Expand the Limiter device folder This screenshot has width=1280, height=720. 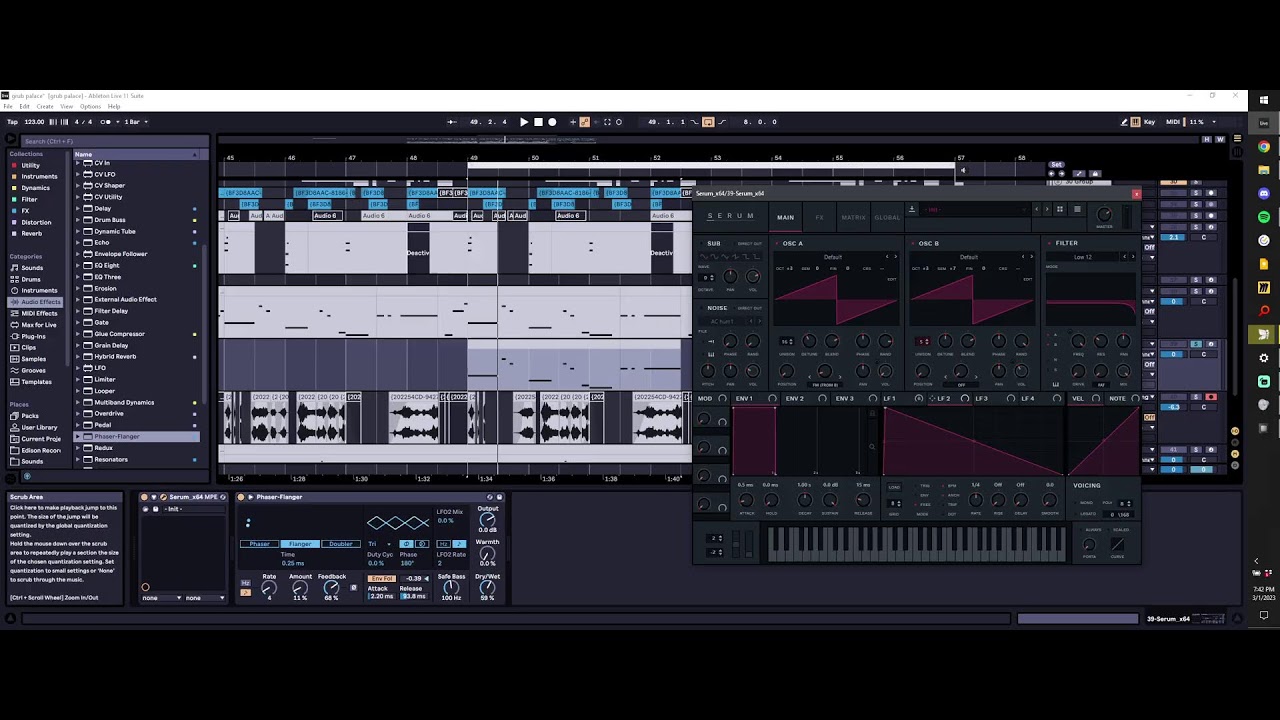point(78,380)
